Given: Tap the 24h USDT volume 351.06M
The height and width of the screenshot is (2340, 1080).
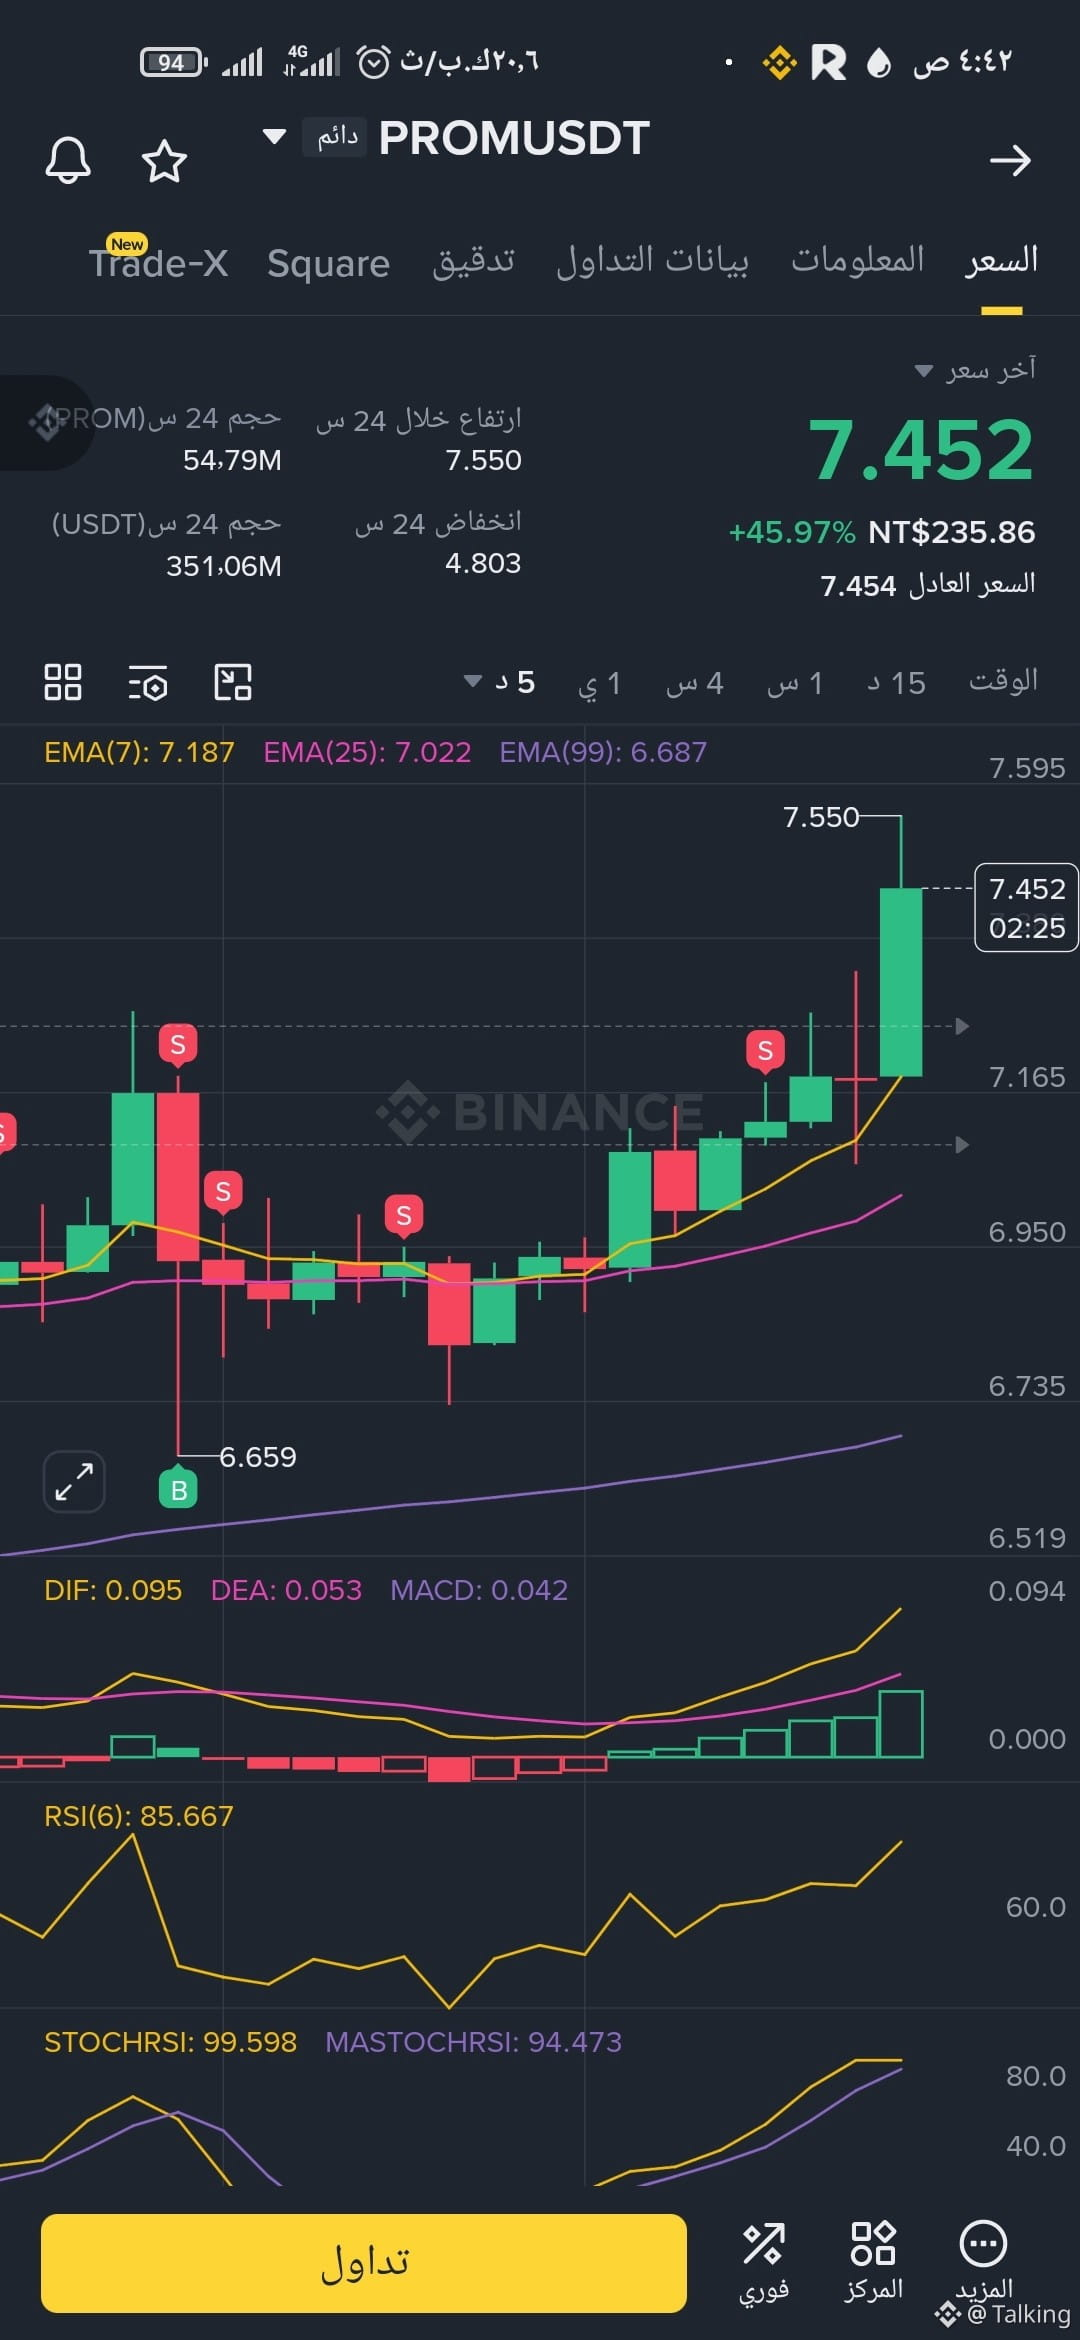Looking at the screenshot, I should click(x=224, y=566).
